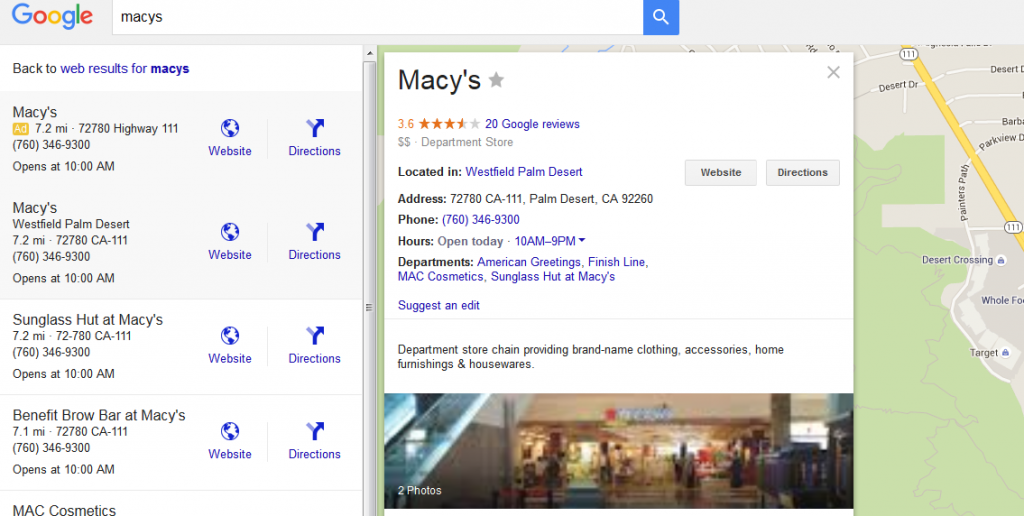Click the blue search magnifier button
This screenshot has width=1024, height=516.
point(660,17)
